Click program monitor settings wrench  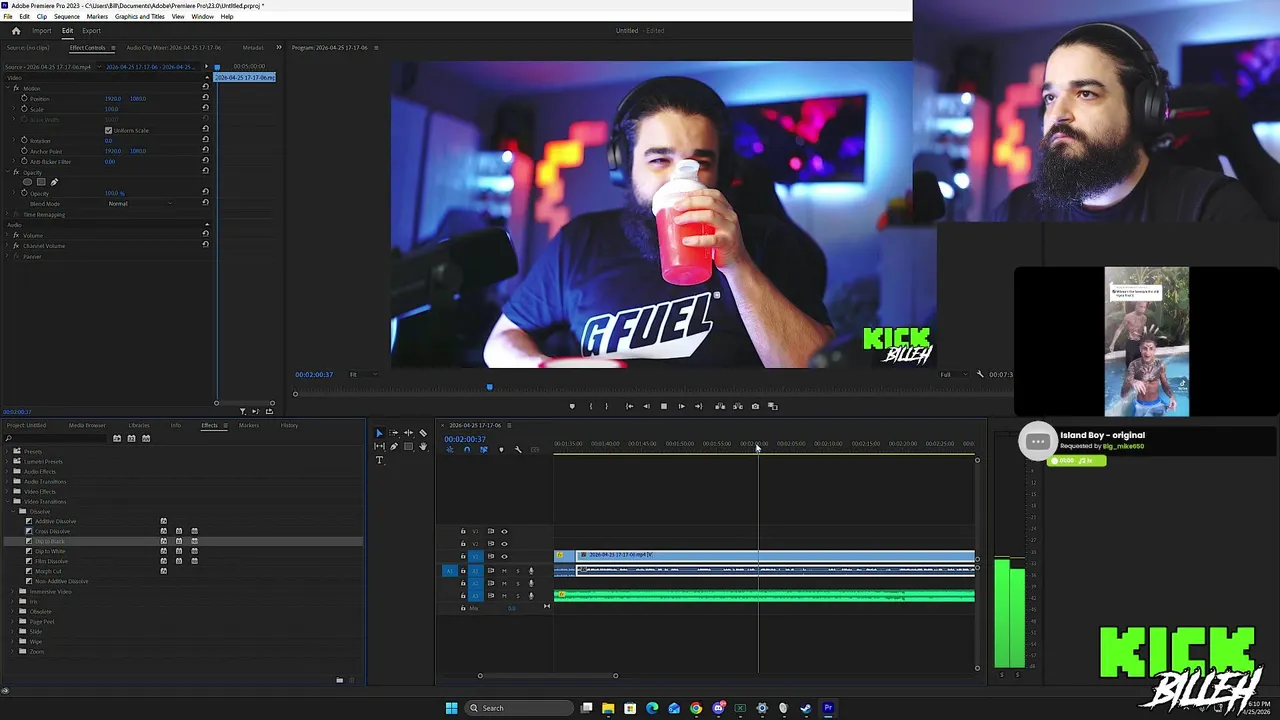click(980, 374)
